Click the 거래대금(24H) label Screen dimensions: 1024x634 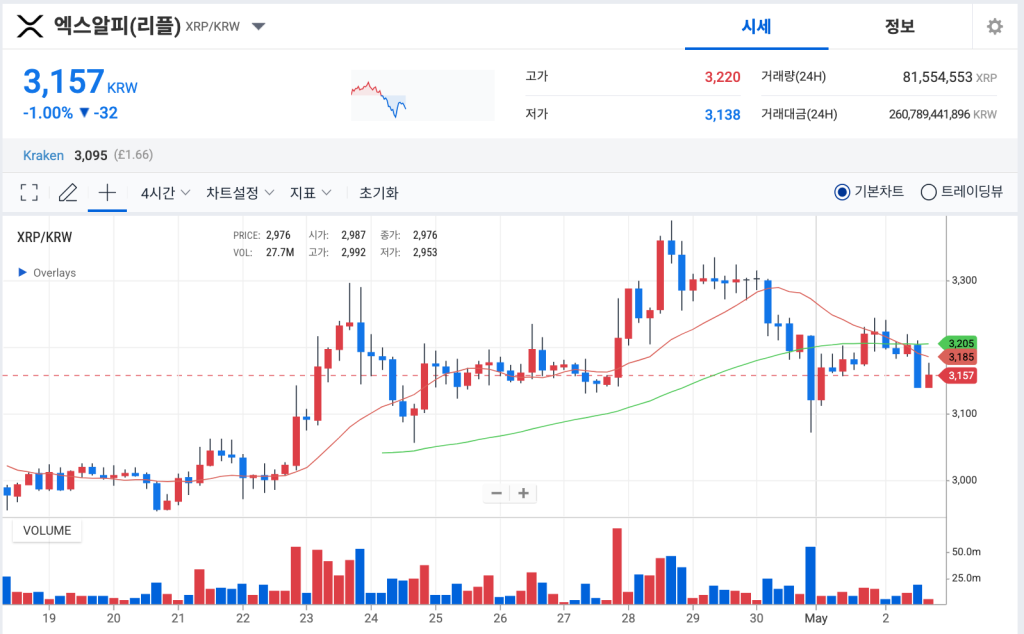tap(799, 114)
